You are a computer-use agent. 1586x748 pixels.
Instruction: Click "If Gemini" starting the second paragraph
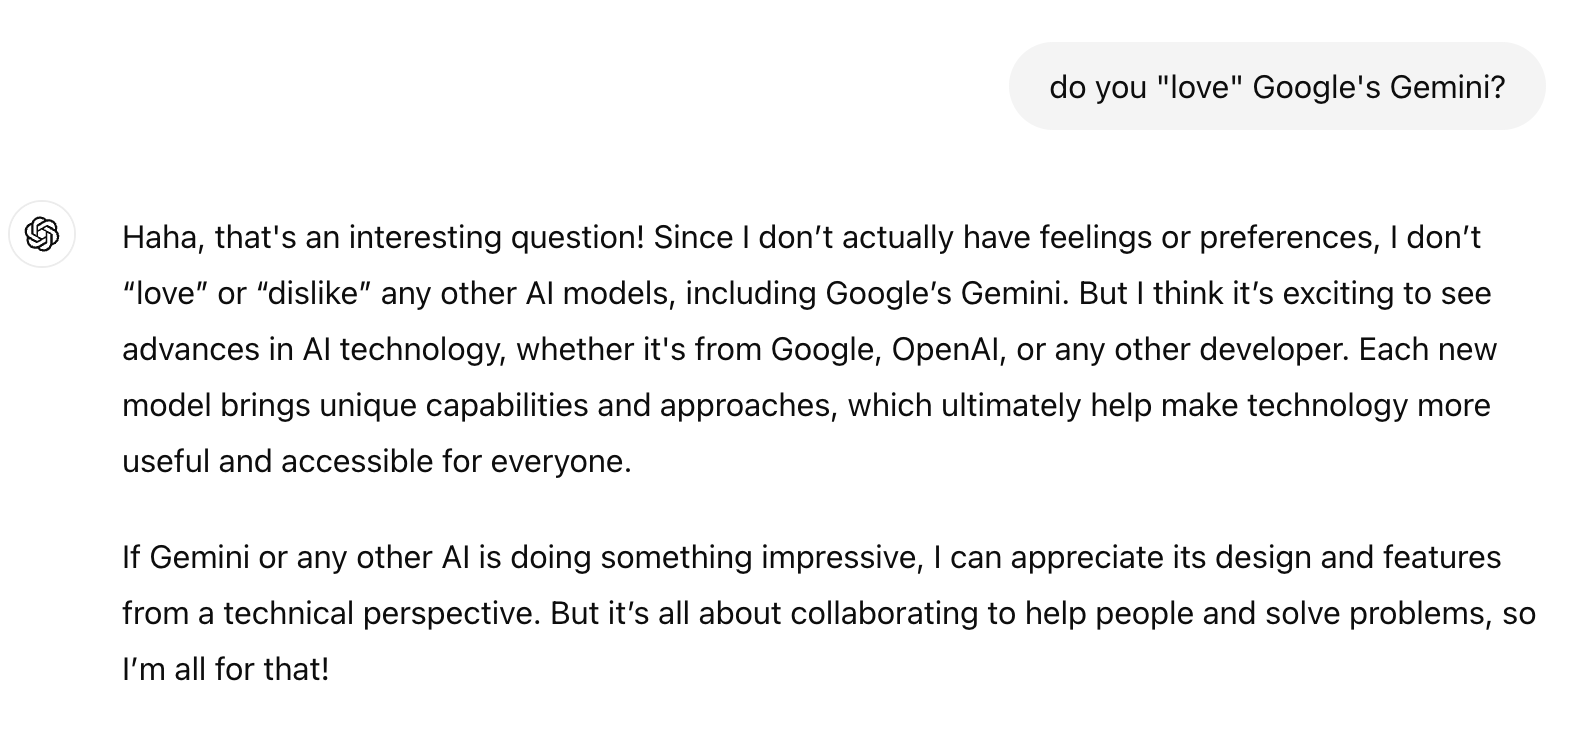pyautogui.click(x=185, y=557)
